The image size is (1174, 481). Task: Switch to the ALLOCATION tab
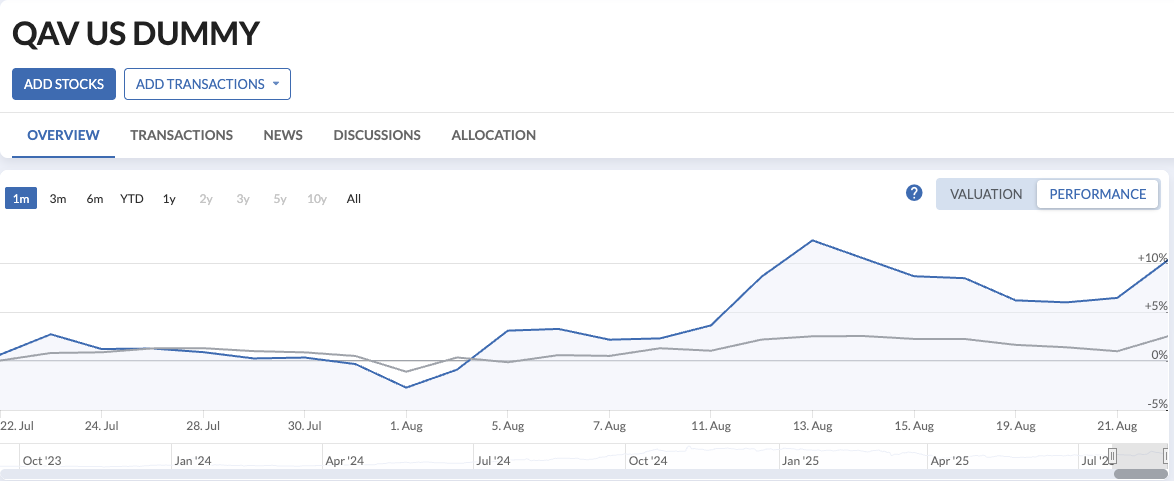click(493, 136)
